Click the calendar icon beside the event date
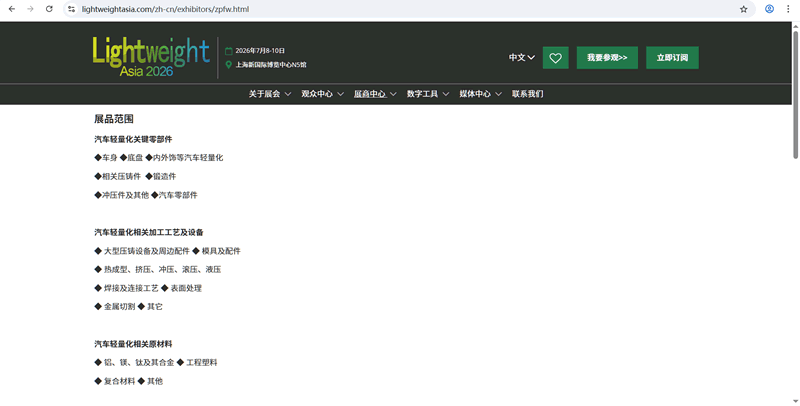This screenshot has height=406, width=800. point(228,50)
